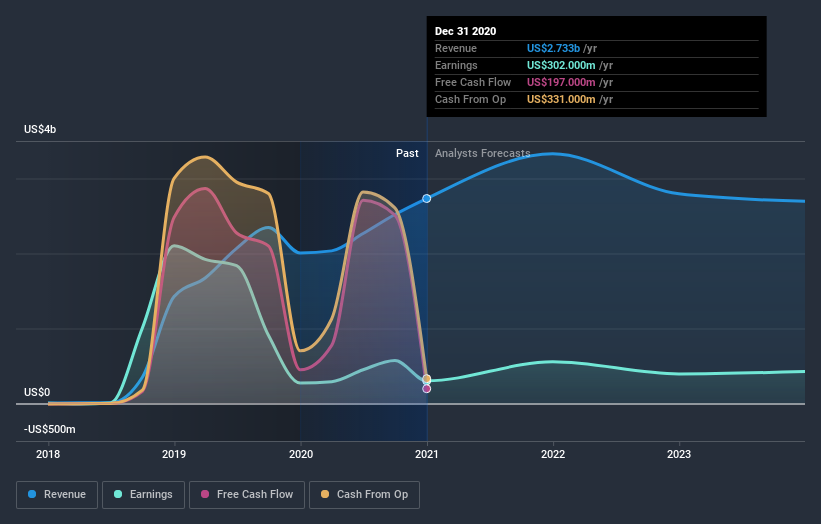The width and height of the screenshot is (821, 524).
Task: Click the US$0 y-axis label
Action: pos(37,392)
